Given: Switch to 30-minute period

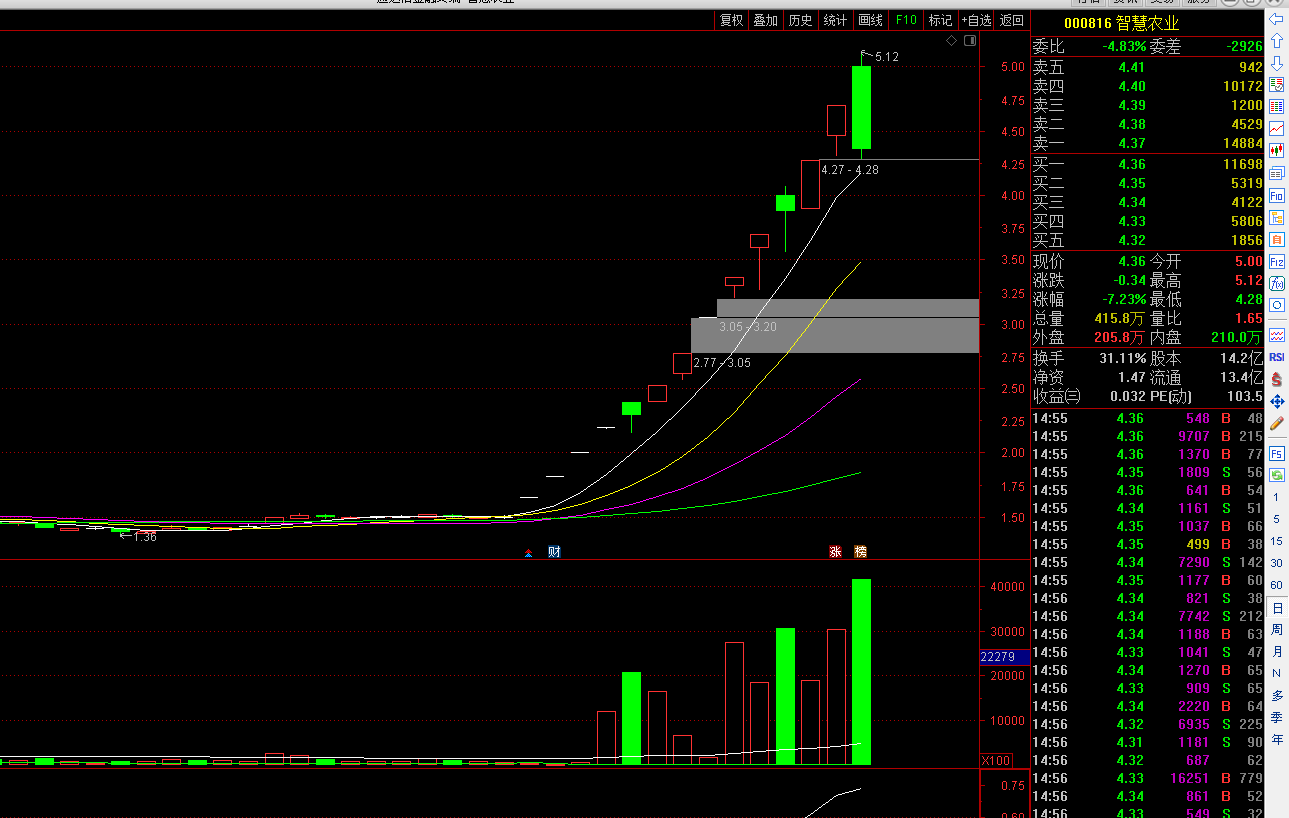Looking at the screenshot, I should 1276,563.
